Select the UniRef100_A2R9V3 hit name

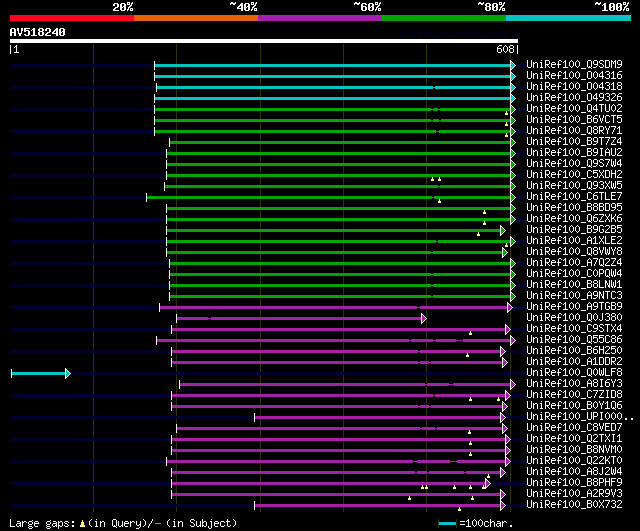click(574, 494)
